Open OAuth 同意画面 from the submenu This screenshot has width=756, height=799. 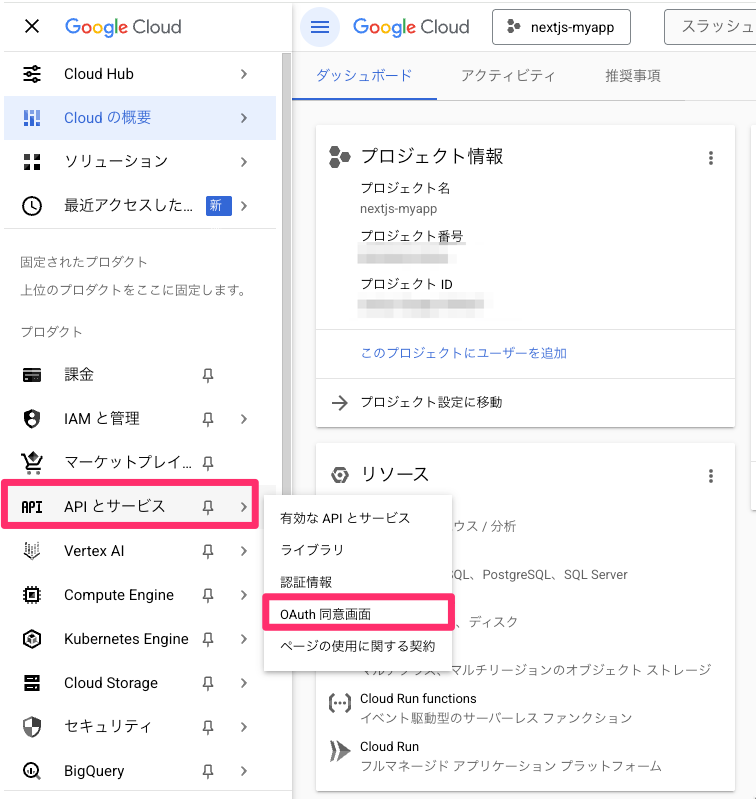click(358, 615)
